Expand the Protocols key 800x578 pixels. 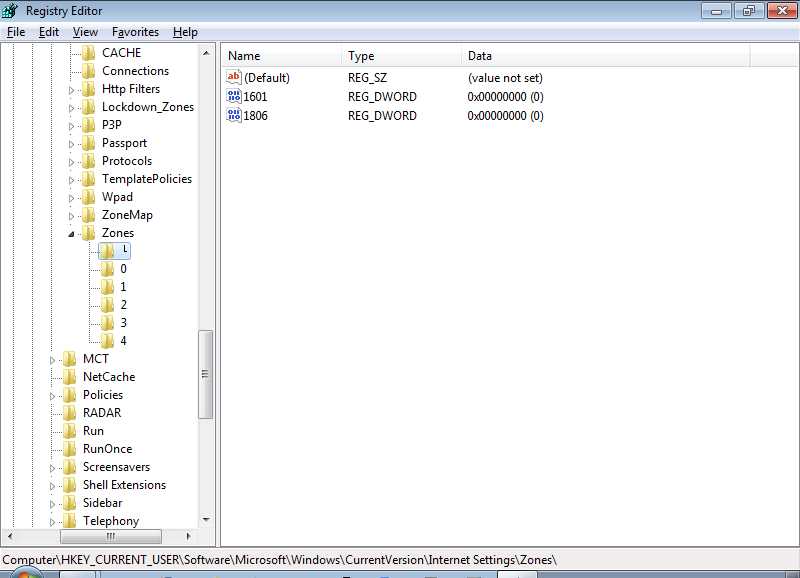point(71,162)
